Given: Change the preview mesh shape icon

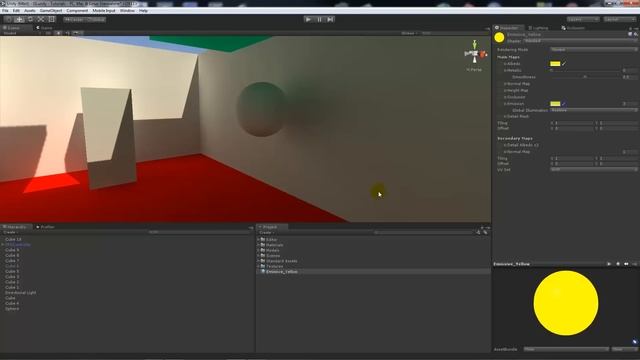Looking at the screenshot, I should coord(618,264).
